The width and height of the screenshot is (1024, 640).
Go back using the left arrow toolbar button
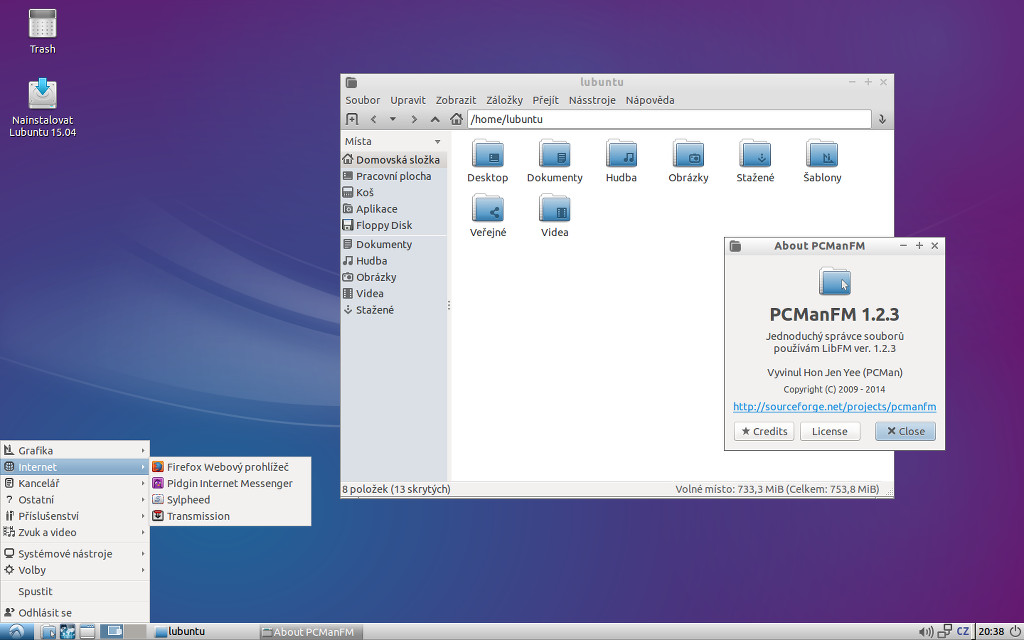(x=373, y=119)
